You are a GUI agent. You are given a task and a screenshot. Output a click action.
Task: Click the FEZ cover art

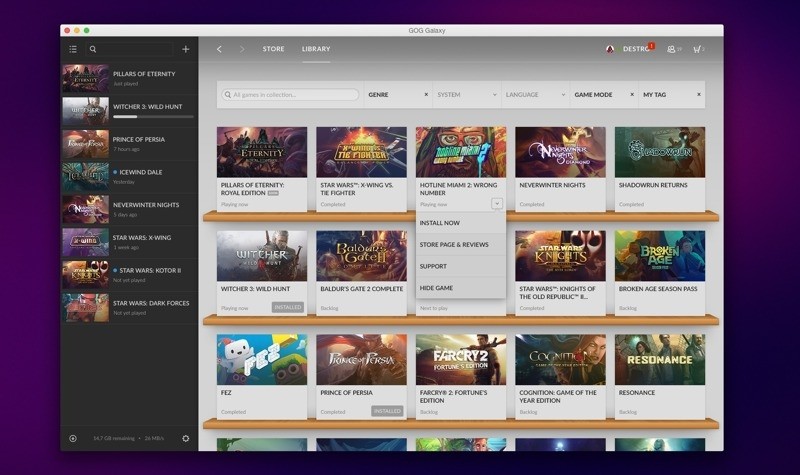point(262,359)
